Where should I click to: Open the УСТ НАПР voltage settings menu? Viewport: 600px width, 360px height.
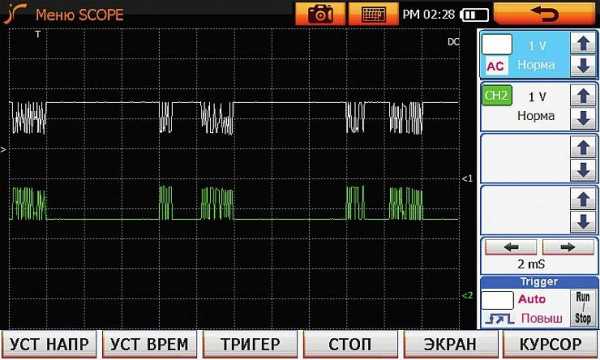click(49, 344)
